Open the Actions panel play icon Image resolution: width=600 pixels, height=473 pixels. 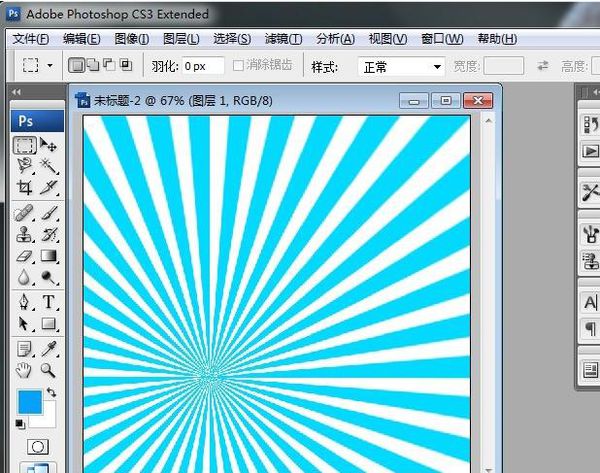tap(590, 152)
